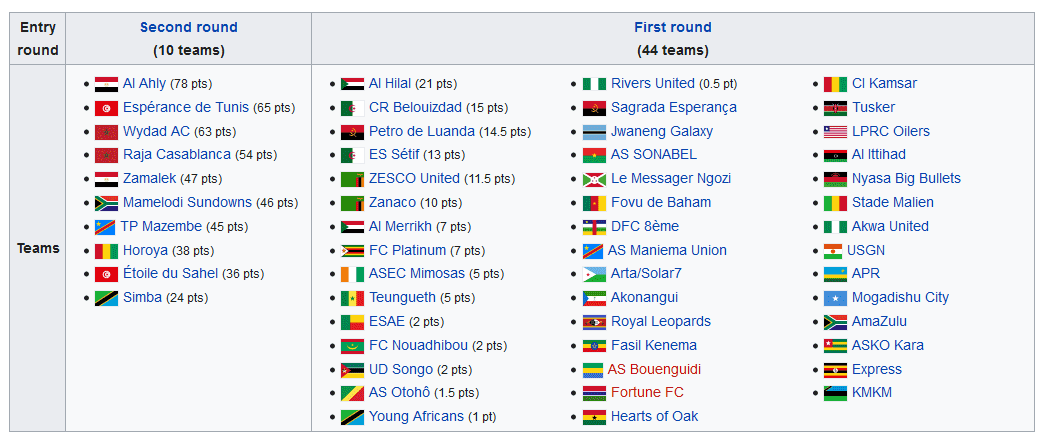Open the Royal Leopards team link
The image size is (1049, 448).
coord(661,322)
